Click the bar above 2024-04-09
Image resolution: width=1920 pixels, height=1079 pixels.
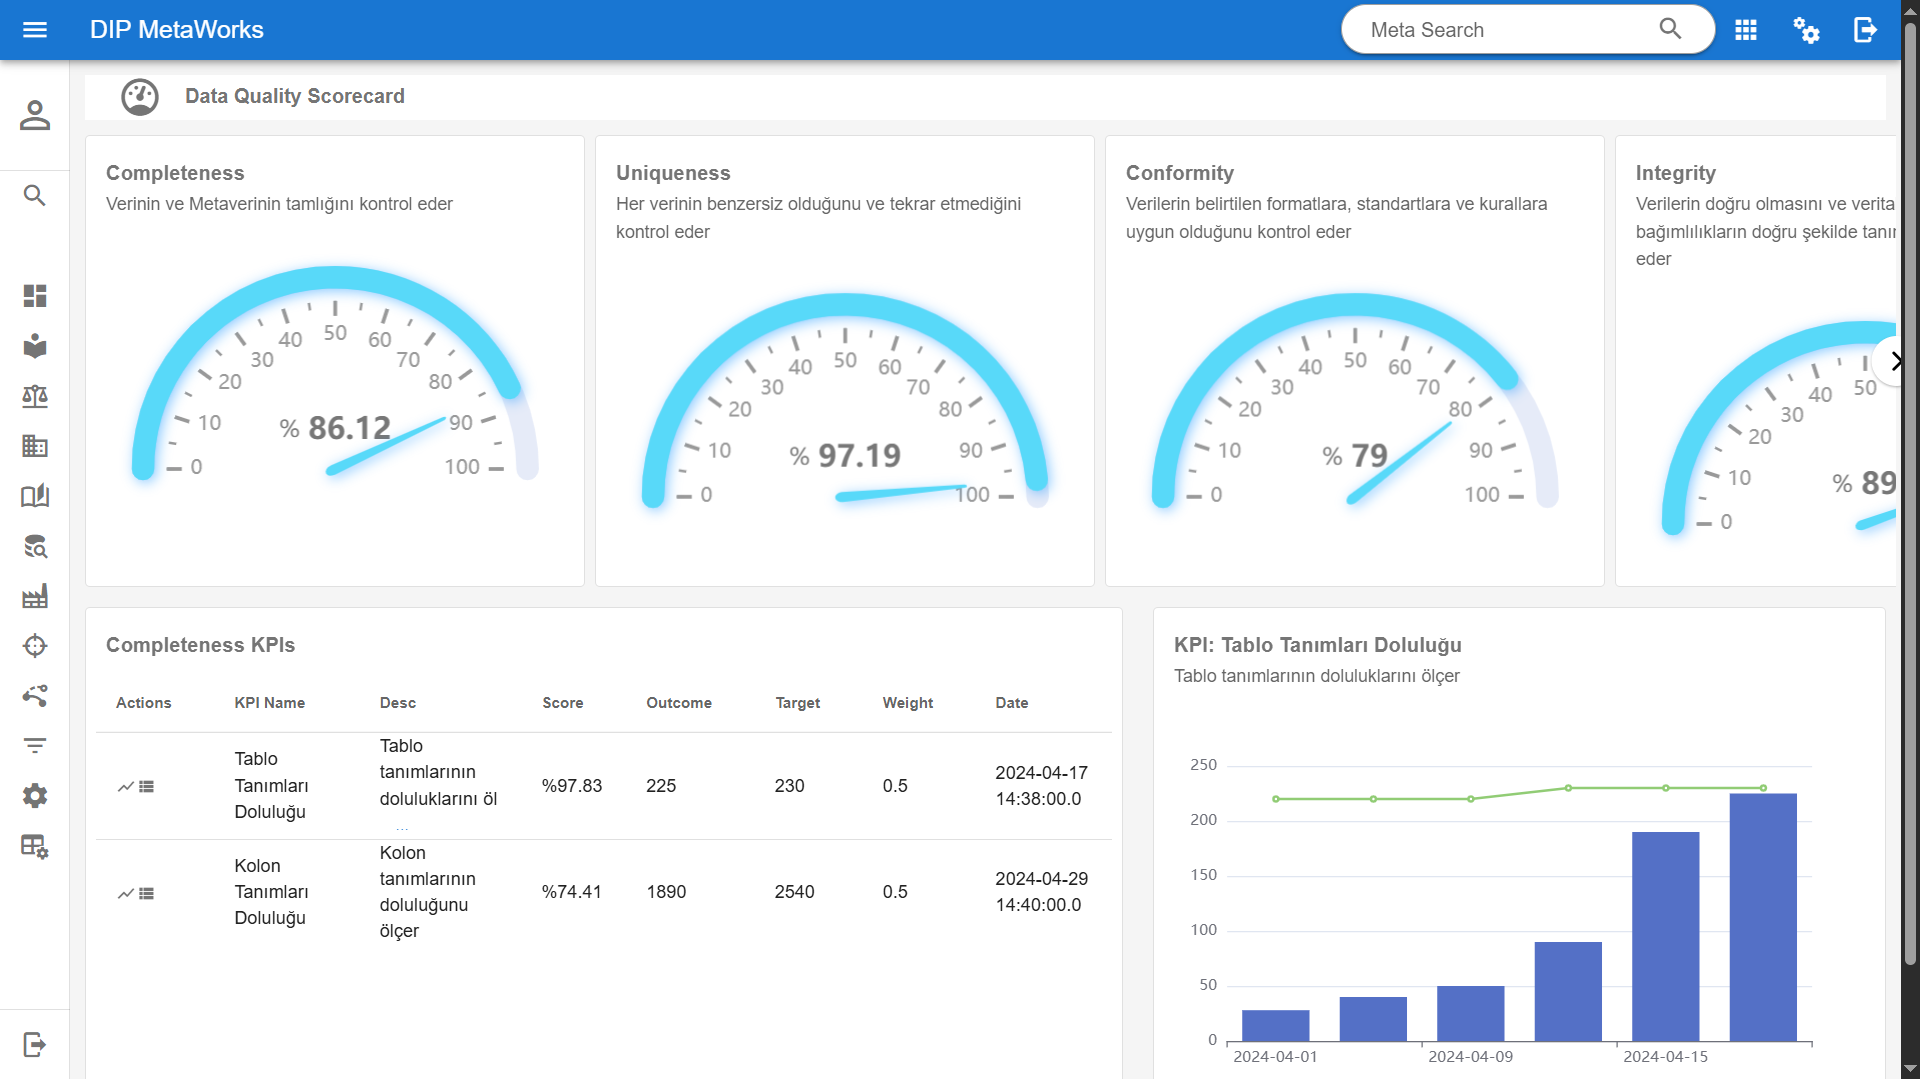click(x=1471, y=1014)
